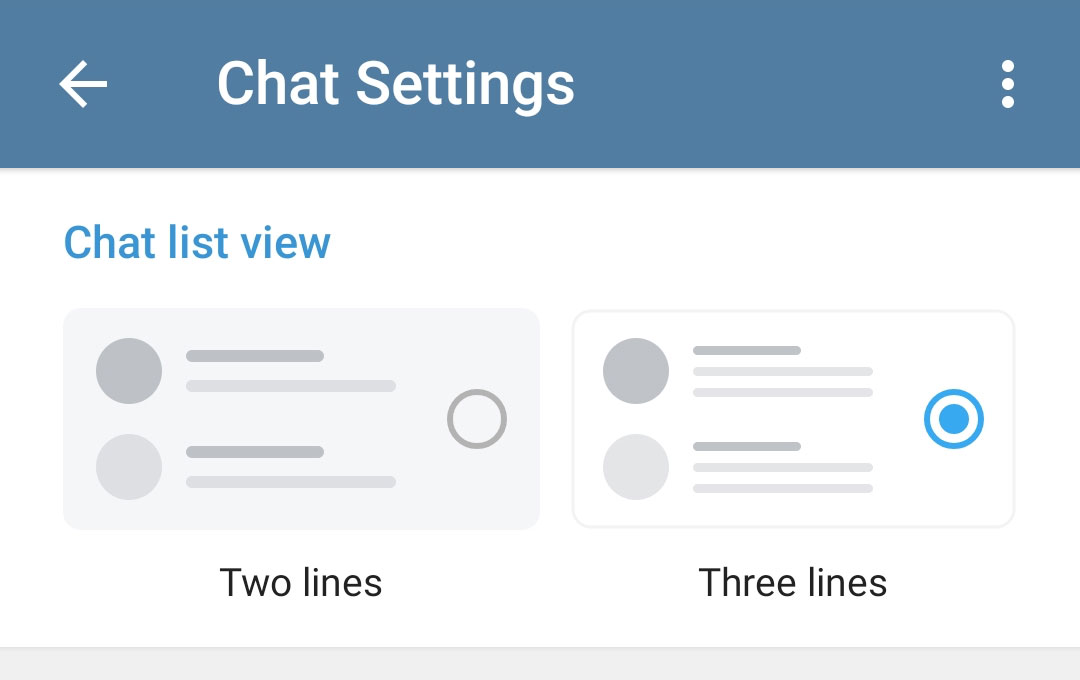Click the top message placeholder line in Two lines preview

pyautogui.click(x=291, y=386)
